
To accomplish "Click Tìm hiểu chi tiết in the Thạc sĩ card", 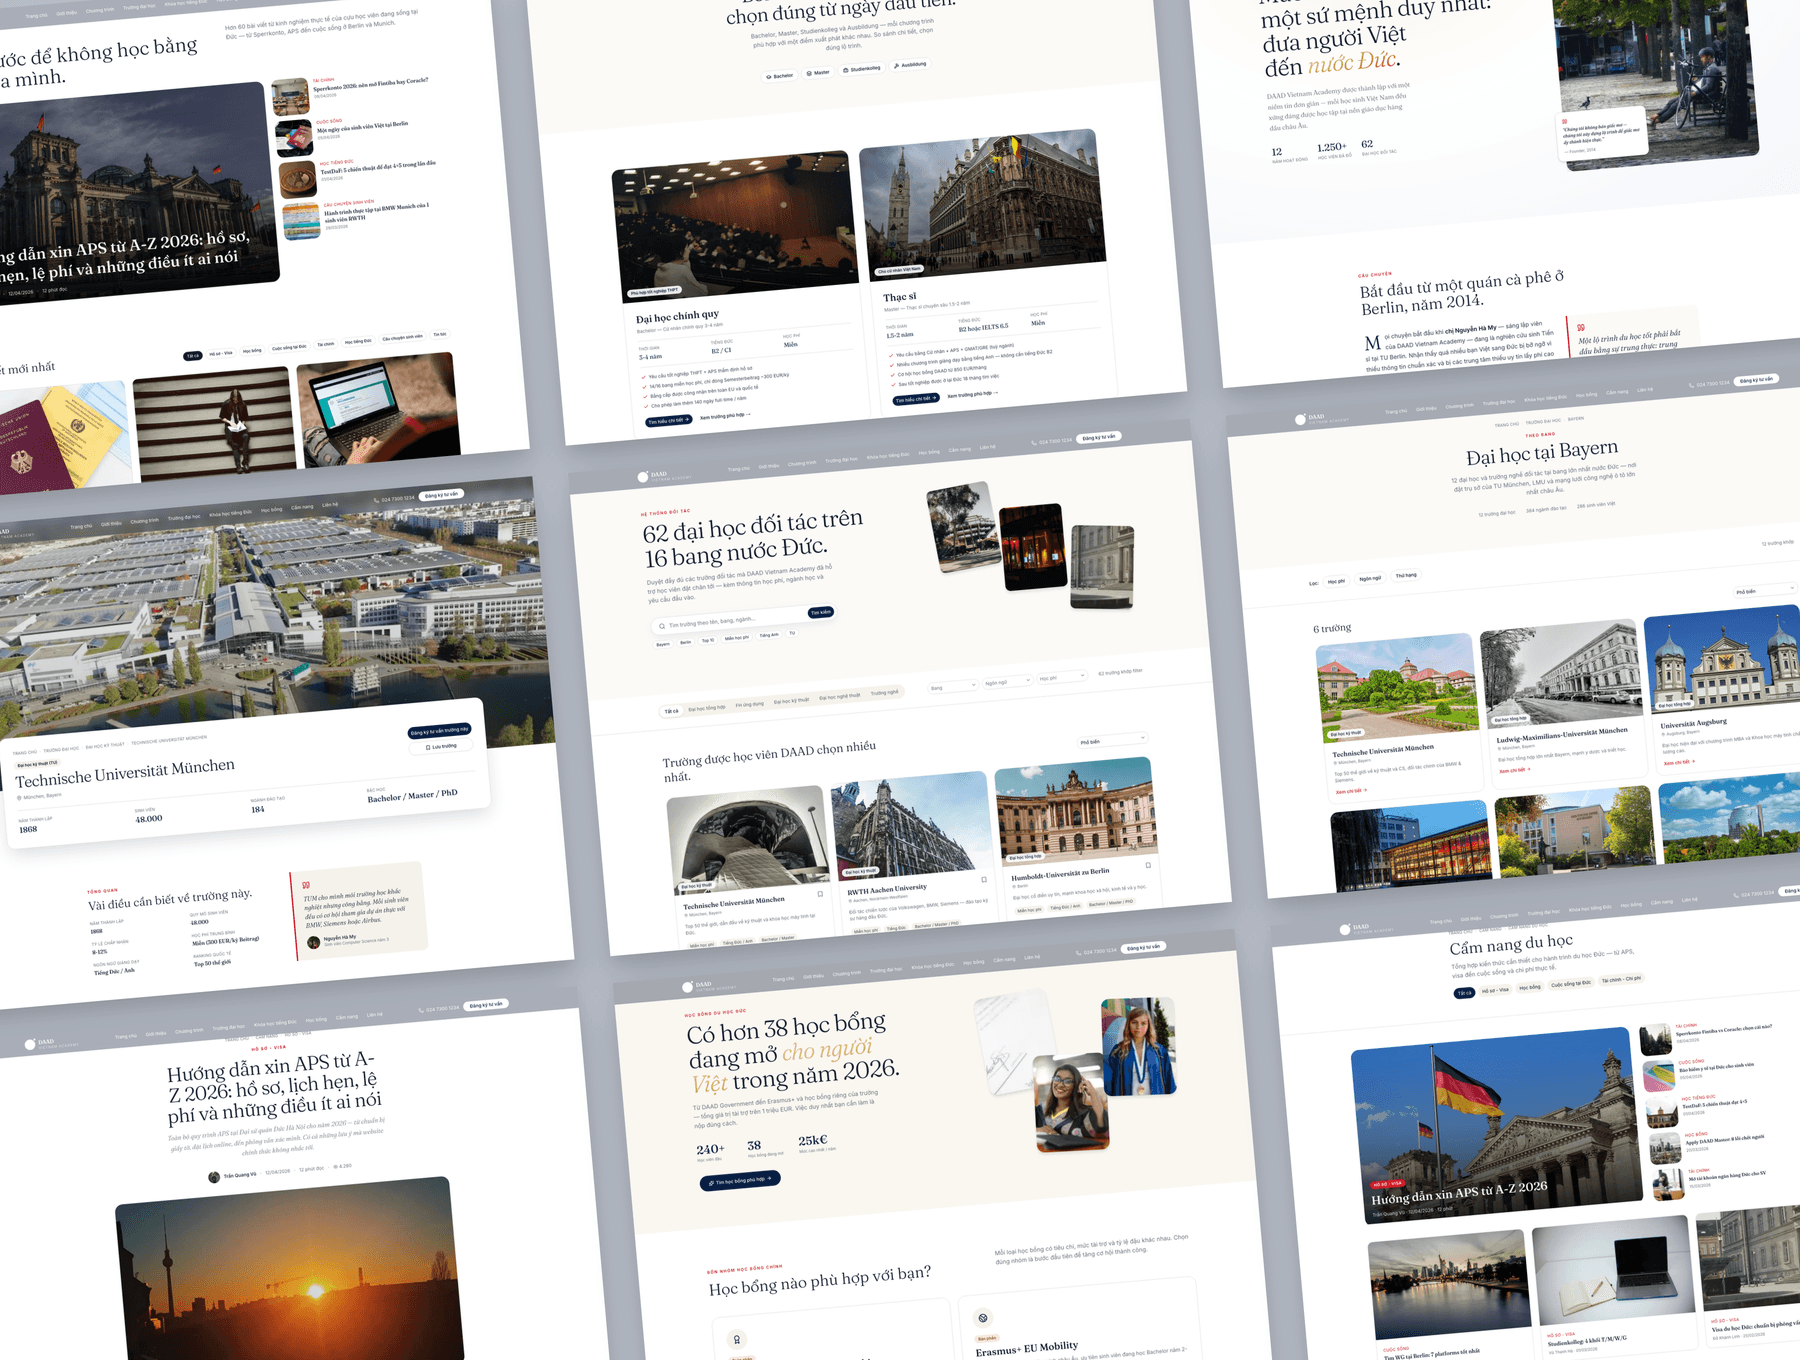I will click(x=916, y=399).
